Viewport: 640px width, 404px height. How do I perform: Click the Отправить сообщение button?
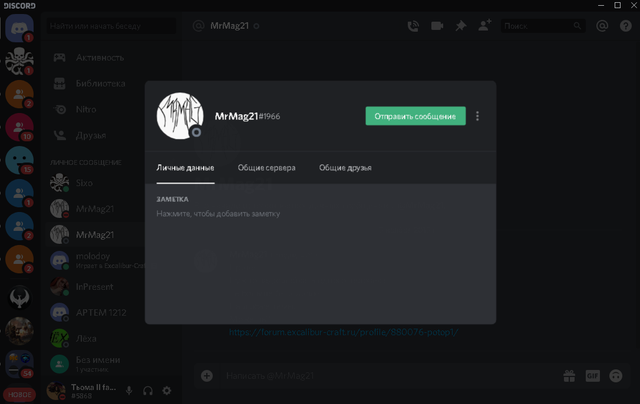pyautogui.click(x=416, y=116)
